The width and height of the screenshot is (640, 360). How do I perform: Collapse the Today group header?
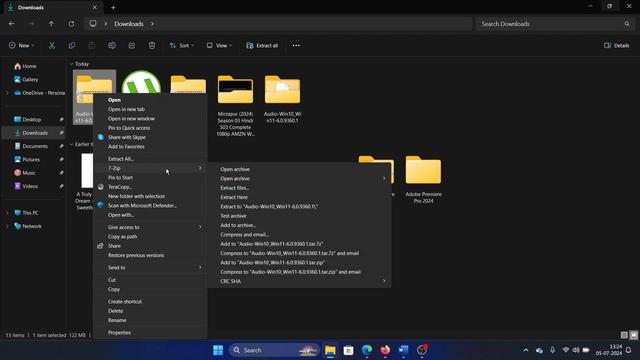coord(71,64)
